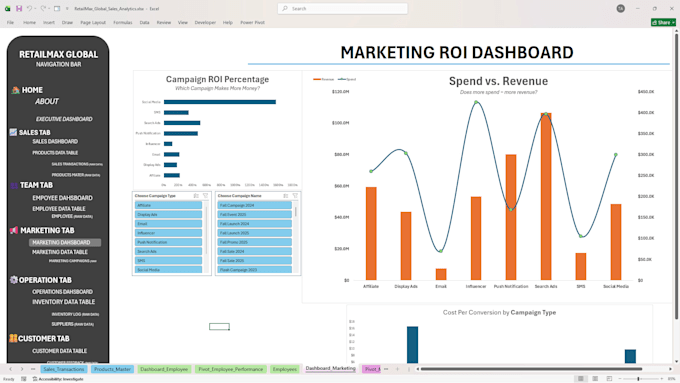Switch to Page Layout view in status bar
The image size is (680, 383).
[x=595, y=379]
